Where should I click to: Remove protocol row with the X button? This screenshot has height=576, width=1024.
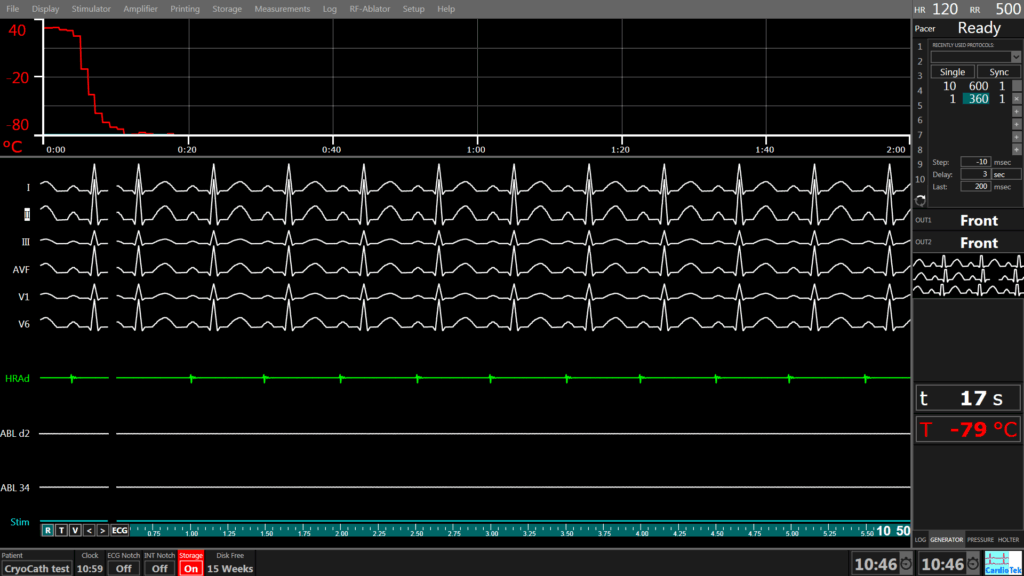[1016, 99]
